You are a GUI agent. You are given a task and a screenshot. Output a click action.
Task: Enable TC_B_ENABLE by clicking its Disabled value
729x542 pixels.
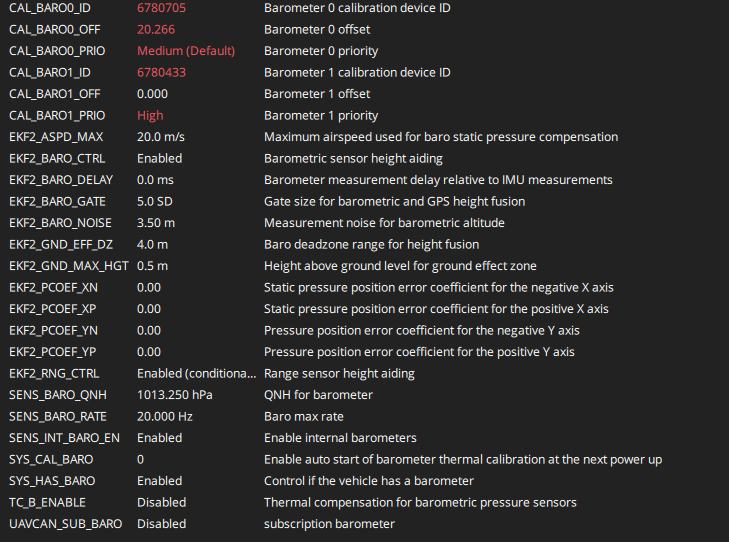(161, 502)
